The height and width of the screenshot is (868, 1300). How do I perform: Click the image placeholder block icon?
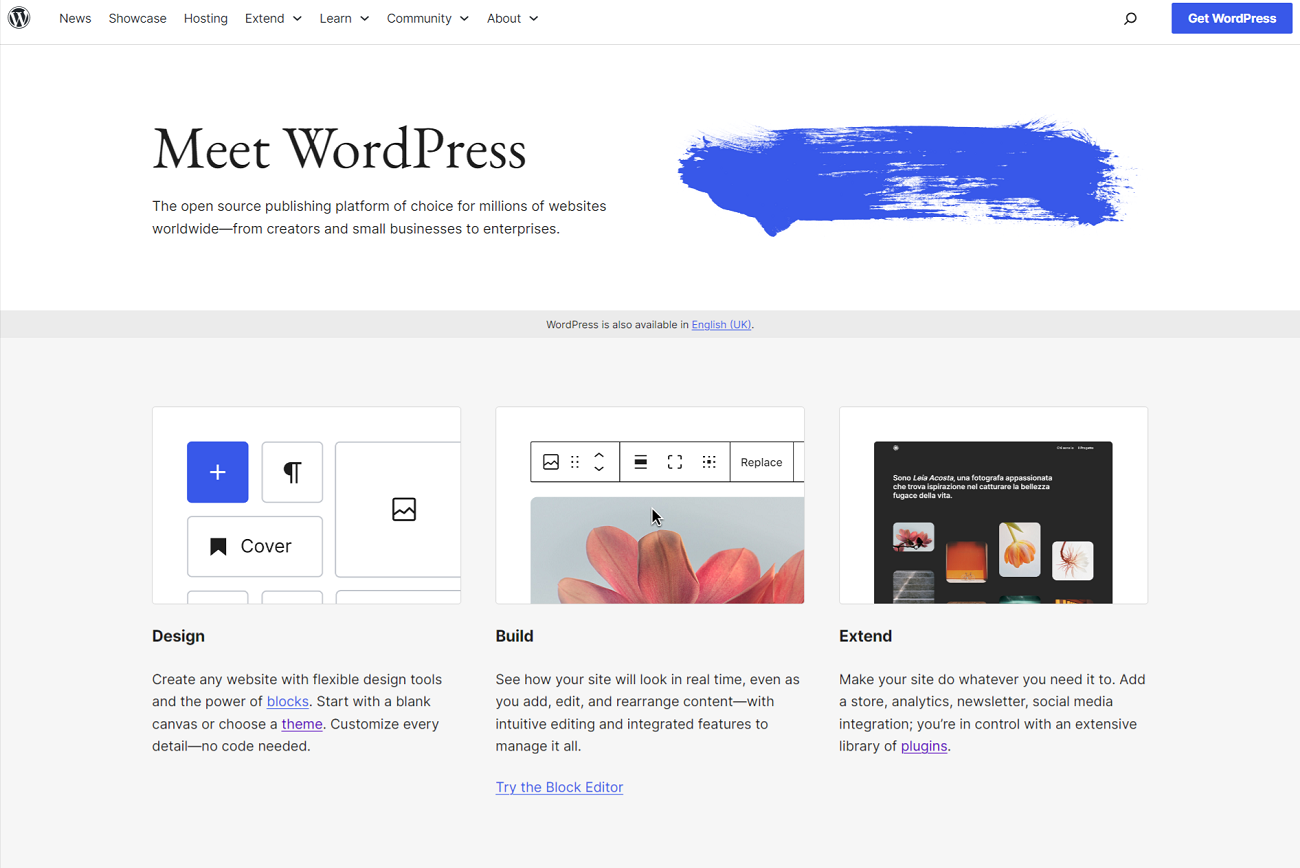(x=404, y=509)
